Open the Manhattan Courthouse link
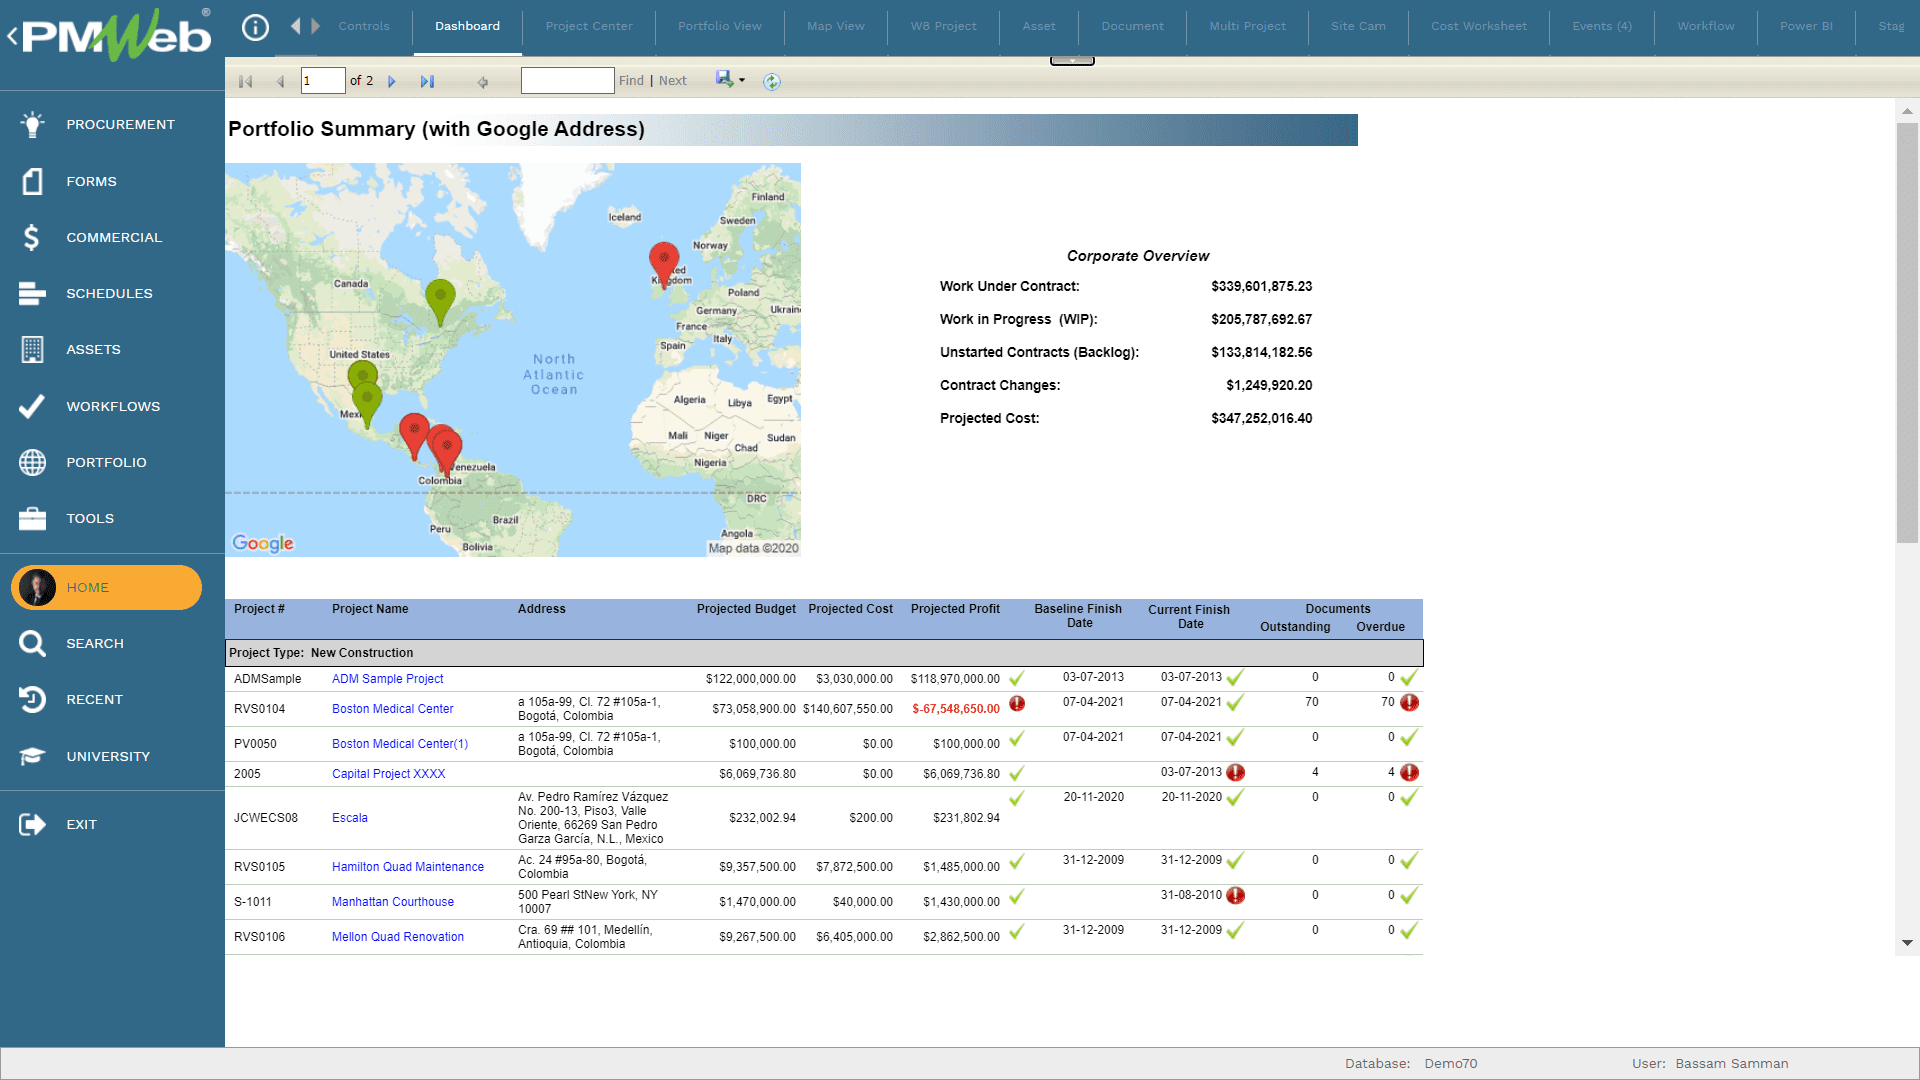Image resolution: width=1920 pixels, height=1080 pixels. [x=393, y=902]
